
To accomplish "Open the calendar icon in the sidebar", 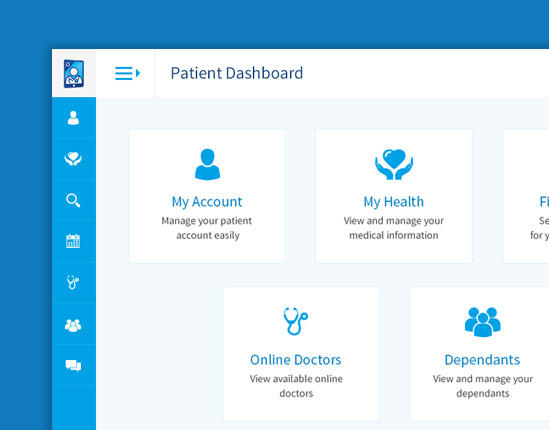I will click(73, 241).
